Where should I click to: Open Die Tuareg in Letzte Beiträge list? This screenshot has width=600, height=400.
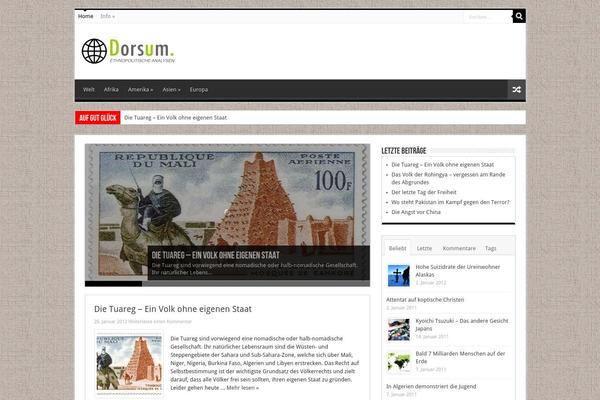(x=442, y=165)
